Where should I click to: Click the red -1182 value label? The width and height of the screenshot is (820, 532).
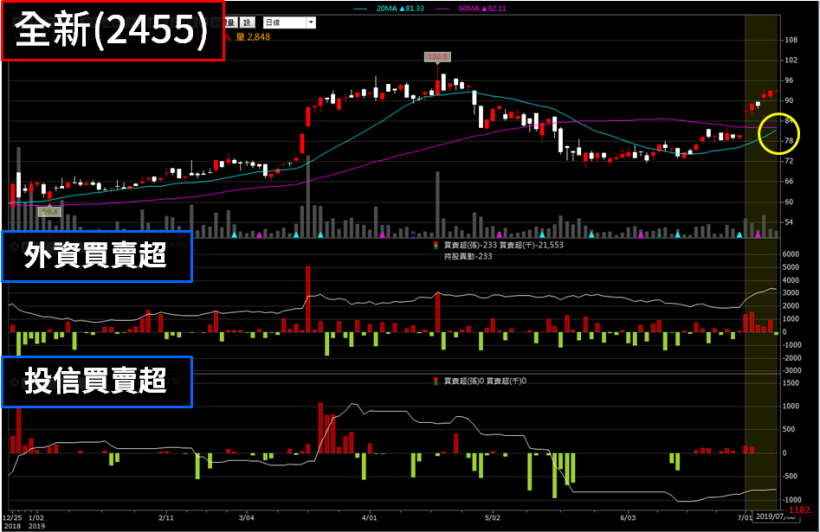tap(800, 510)
